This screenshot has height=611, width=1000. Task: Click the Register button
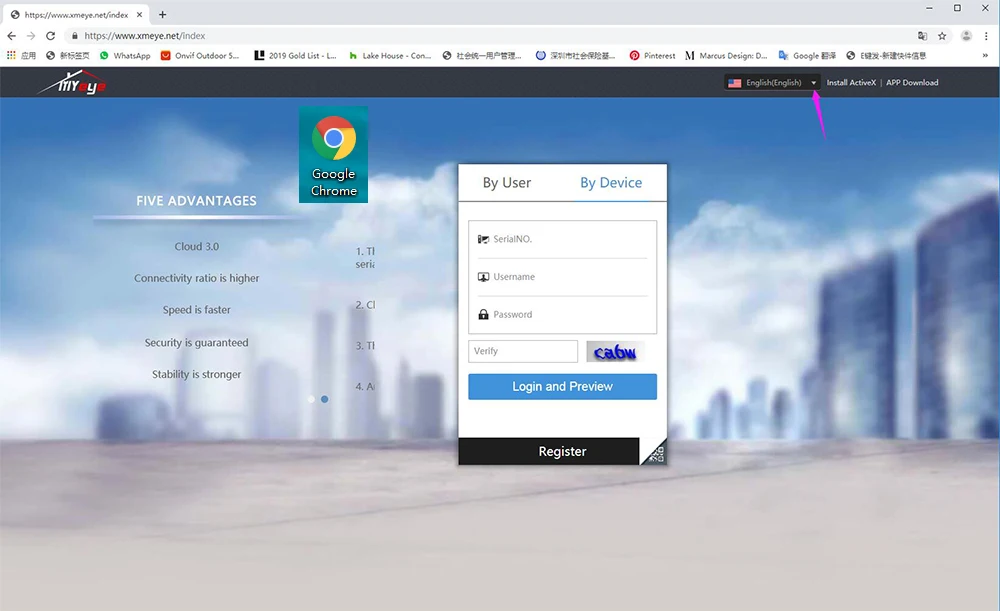(x=548, y=452)
